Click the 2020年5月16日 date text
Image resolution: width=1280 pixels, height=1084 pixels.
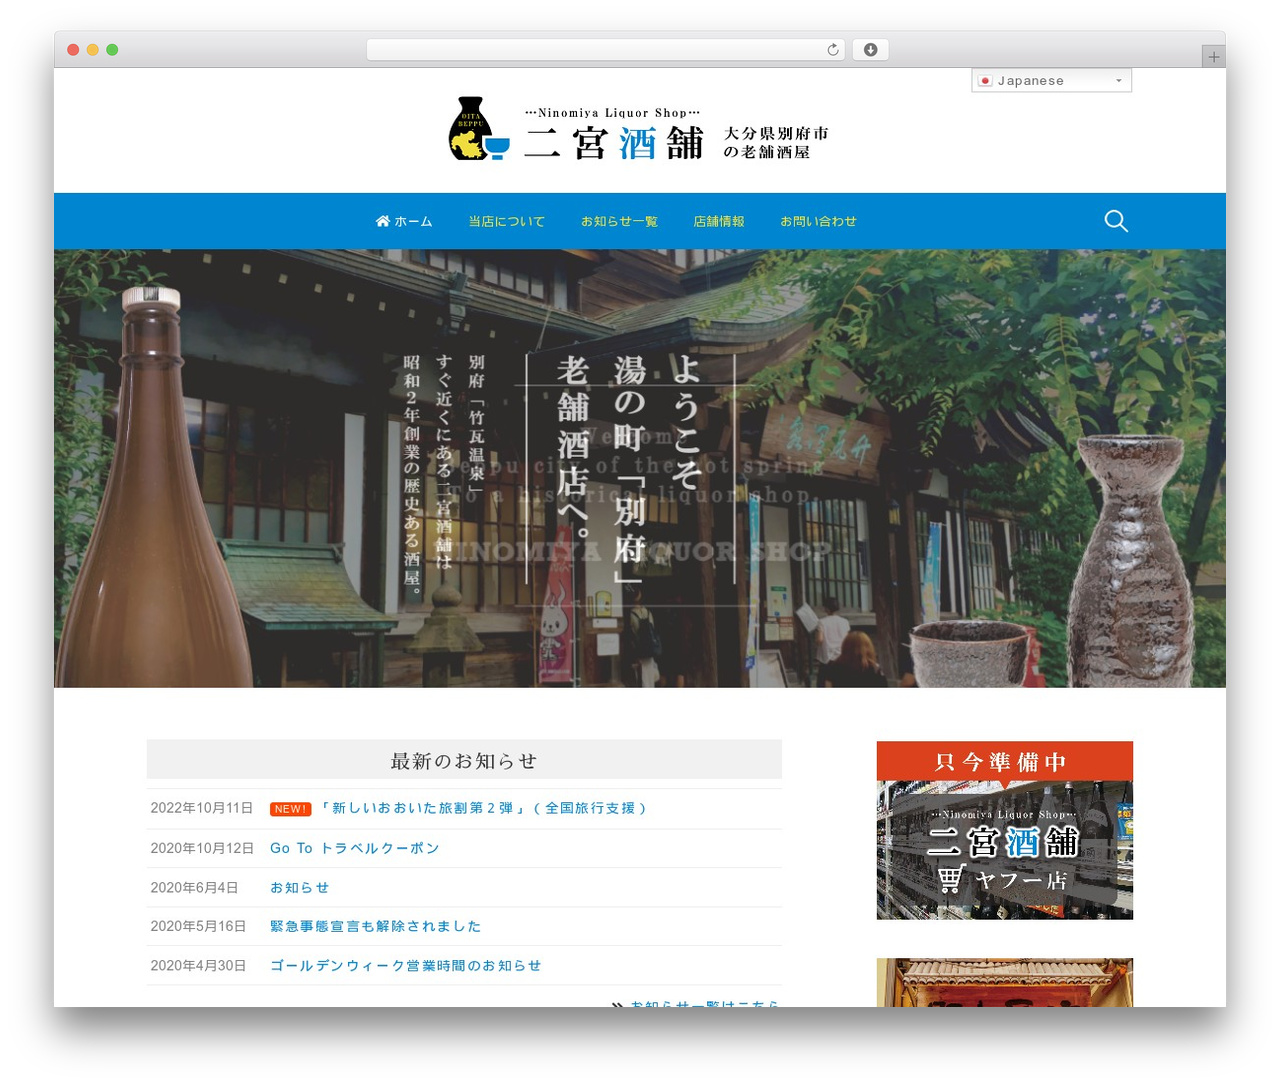tap(198, 926)
